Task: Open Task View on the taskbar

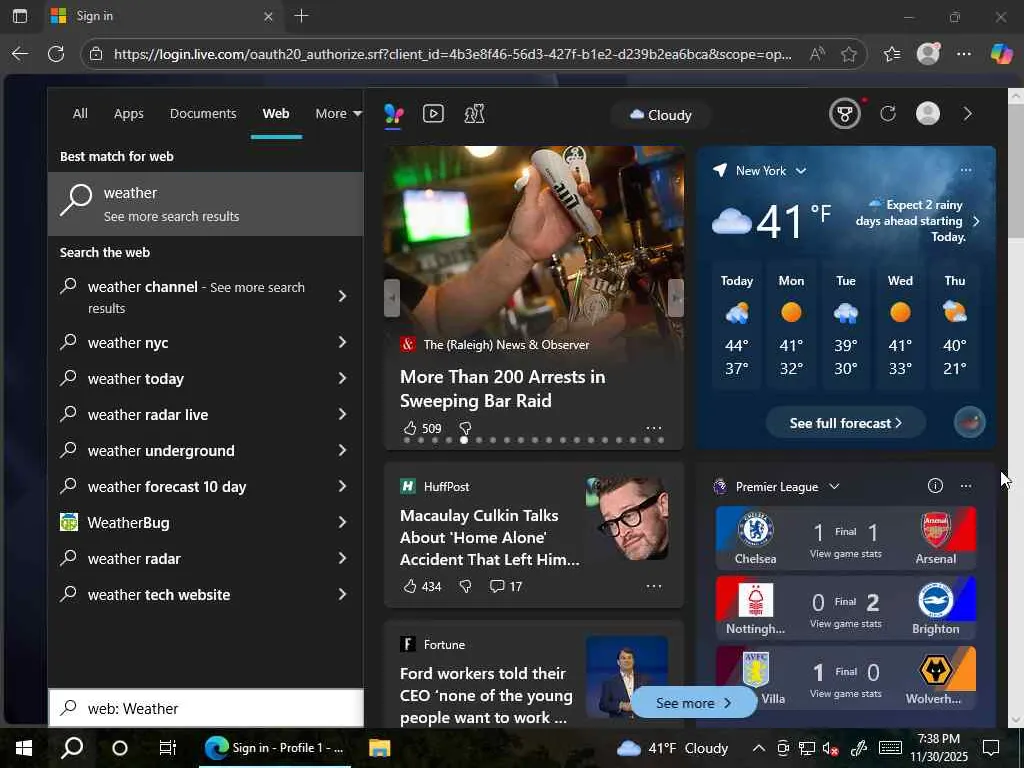Action: click(x=167, y=748)
